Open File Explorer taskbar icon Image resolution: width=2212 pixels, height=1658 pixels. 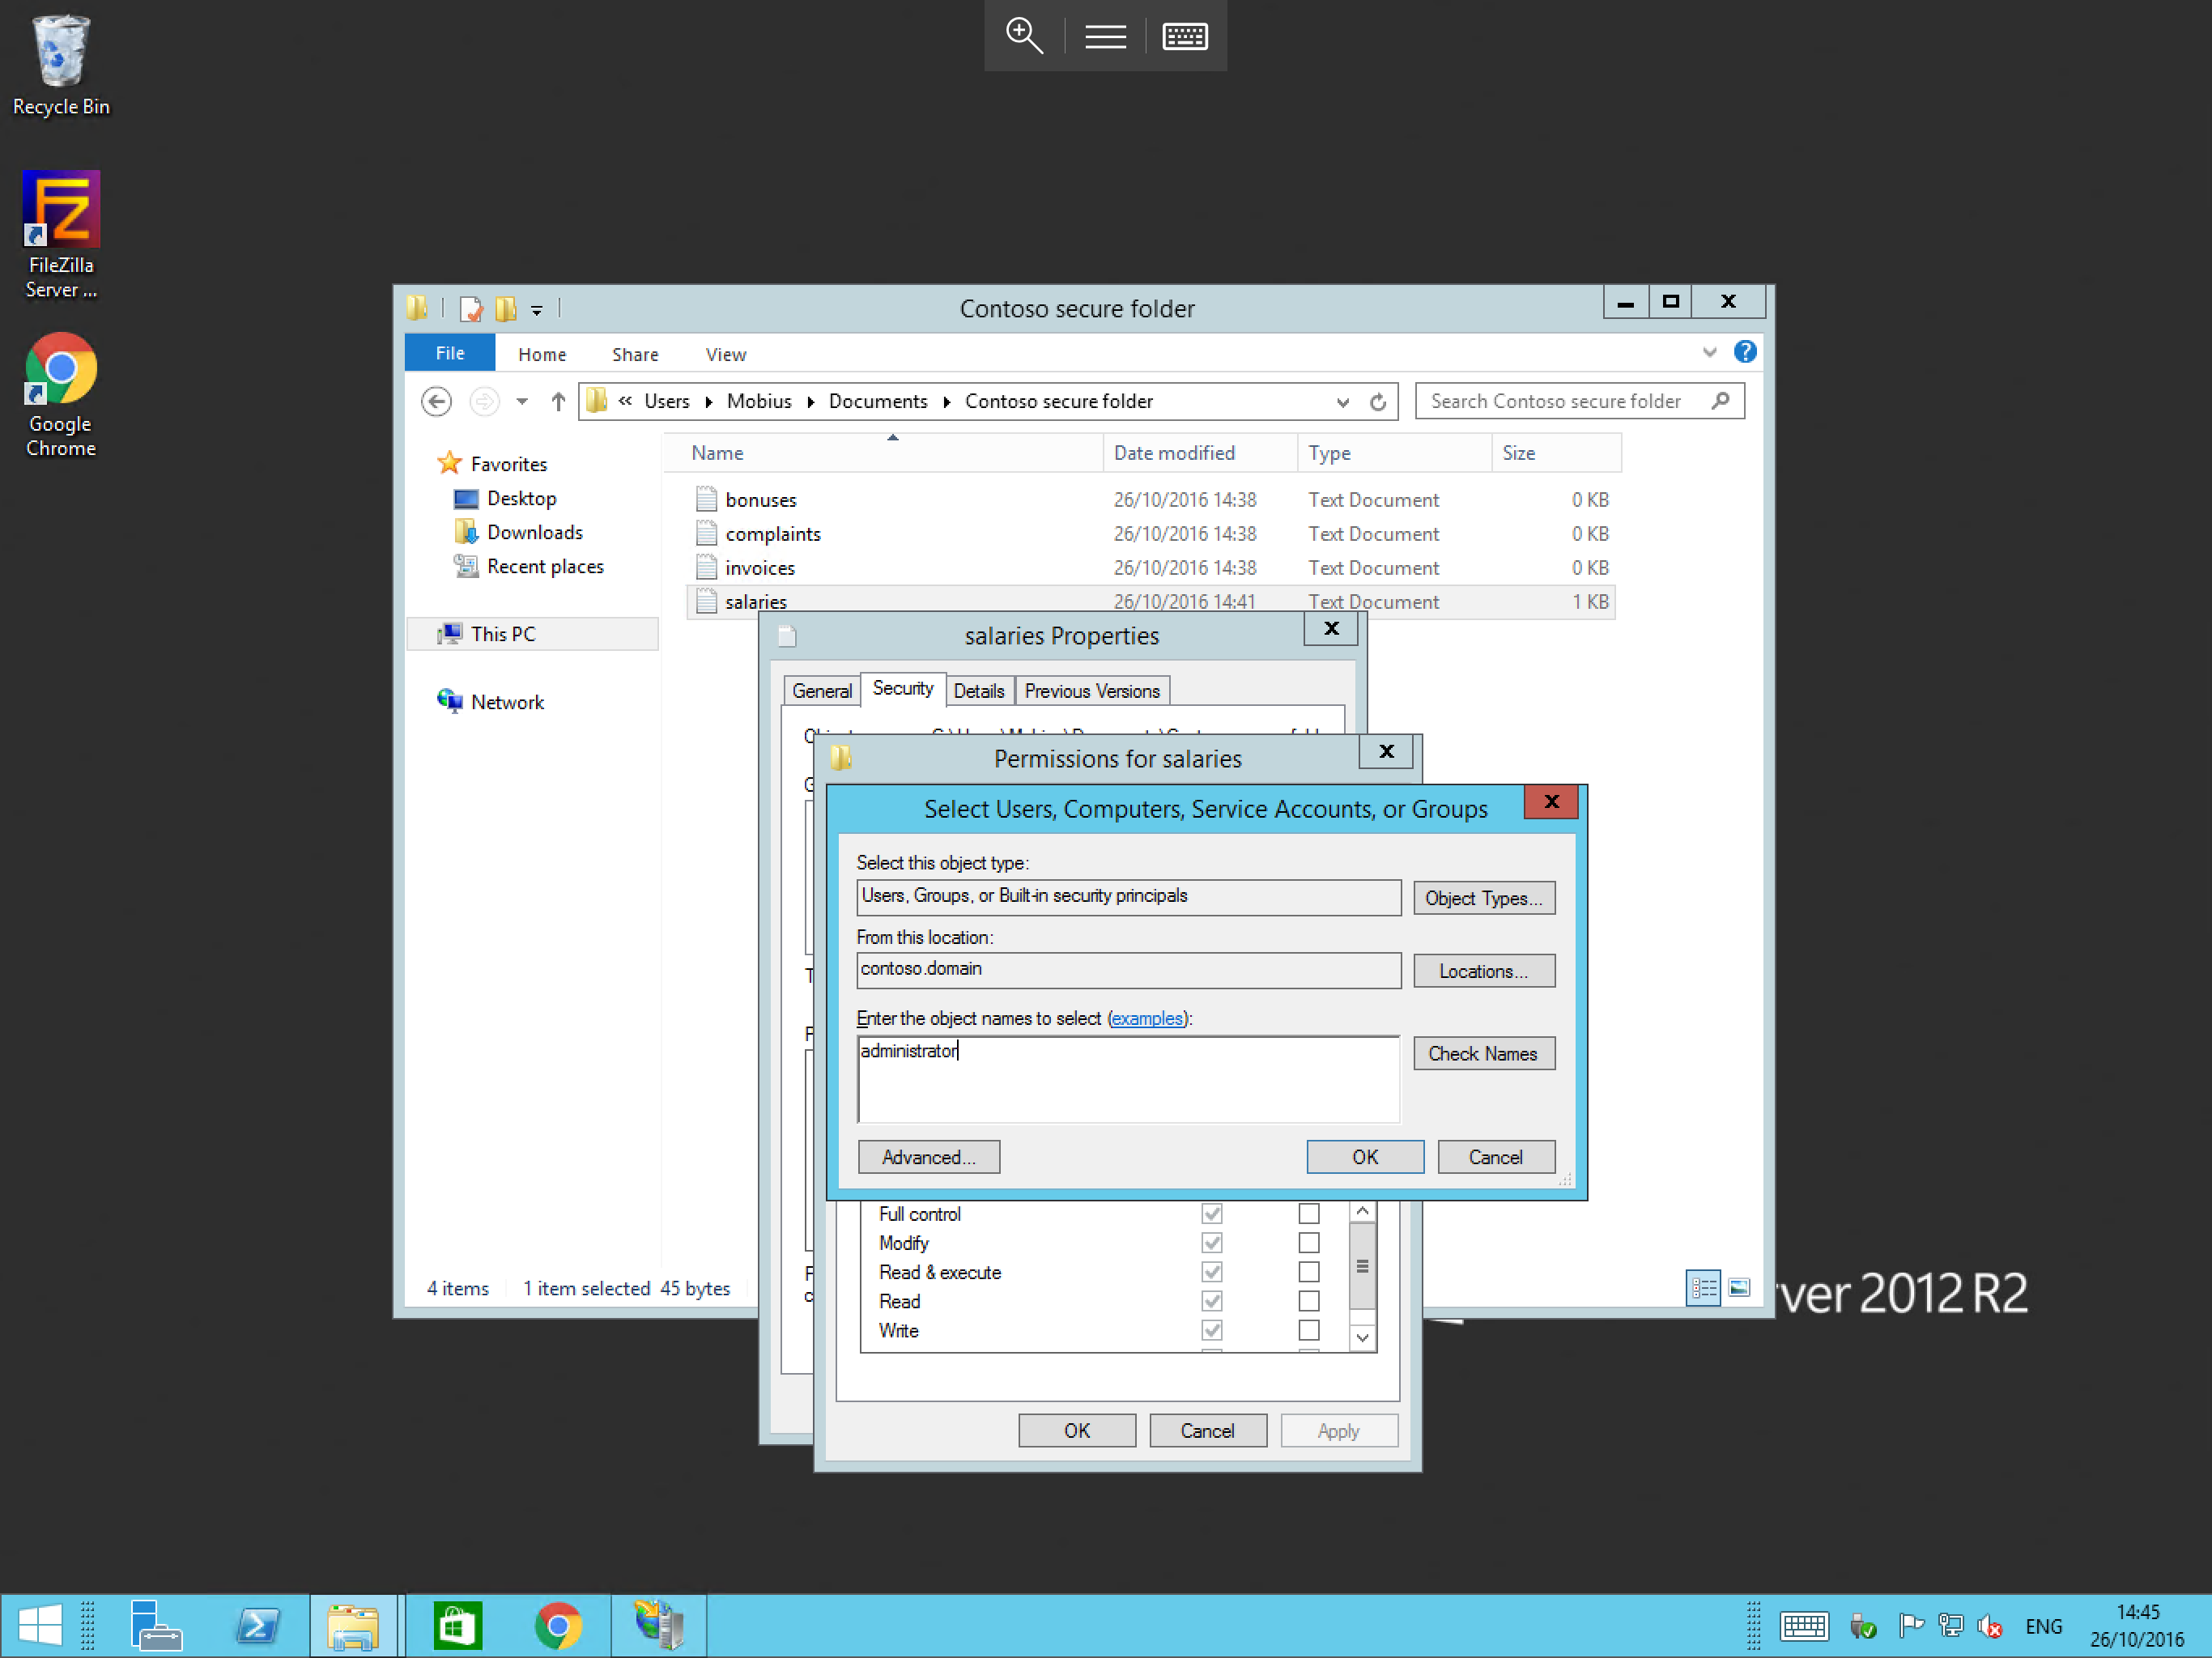tap(353, 1625)
